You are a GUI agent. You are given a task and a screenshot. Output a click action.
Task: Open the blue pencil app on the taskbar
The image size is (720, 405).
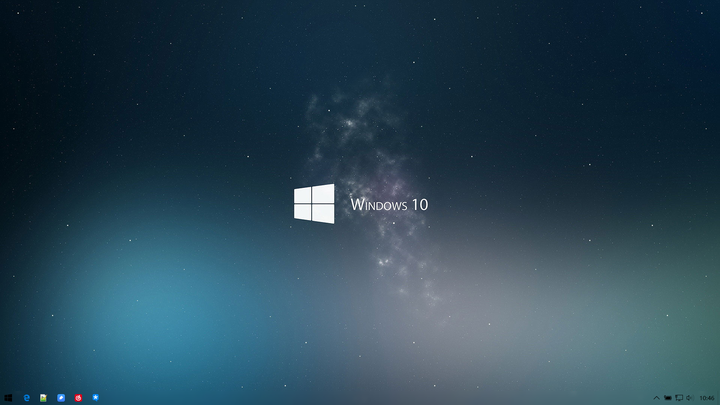pos(61,398)
